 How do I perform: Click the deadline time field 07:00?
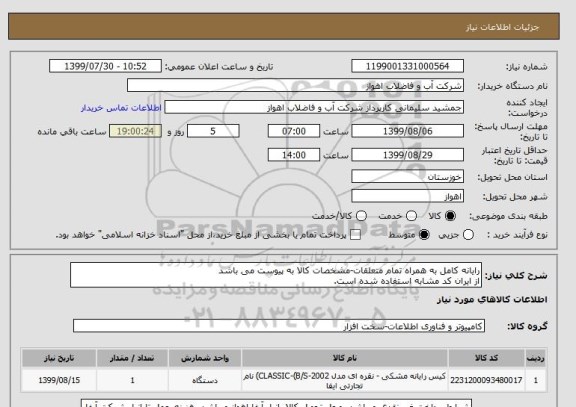(x=294, y=131)
